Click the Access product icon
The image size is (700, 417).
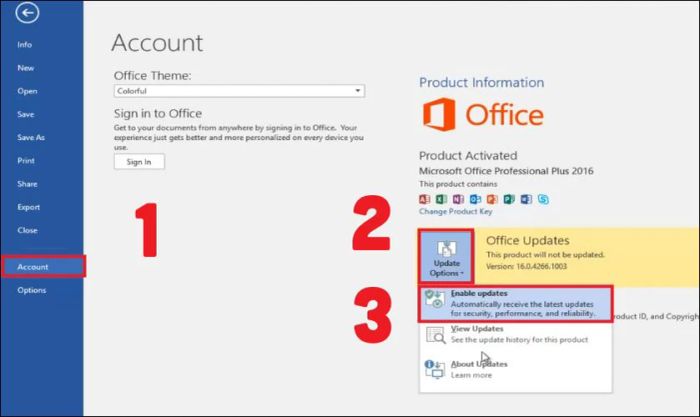(424, 199)
